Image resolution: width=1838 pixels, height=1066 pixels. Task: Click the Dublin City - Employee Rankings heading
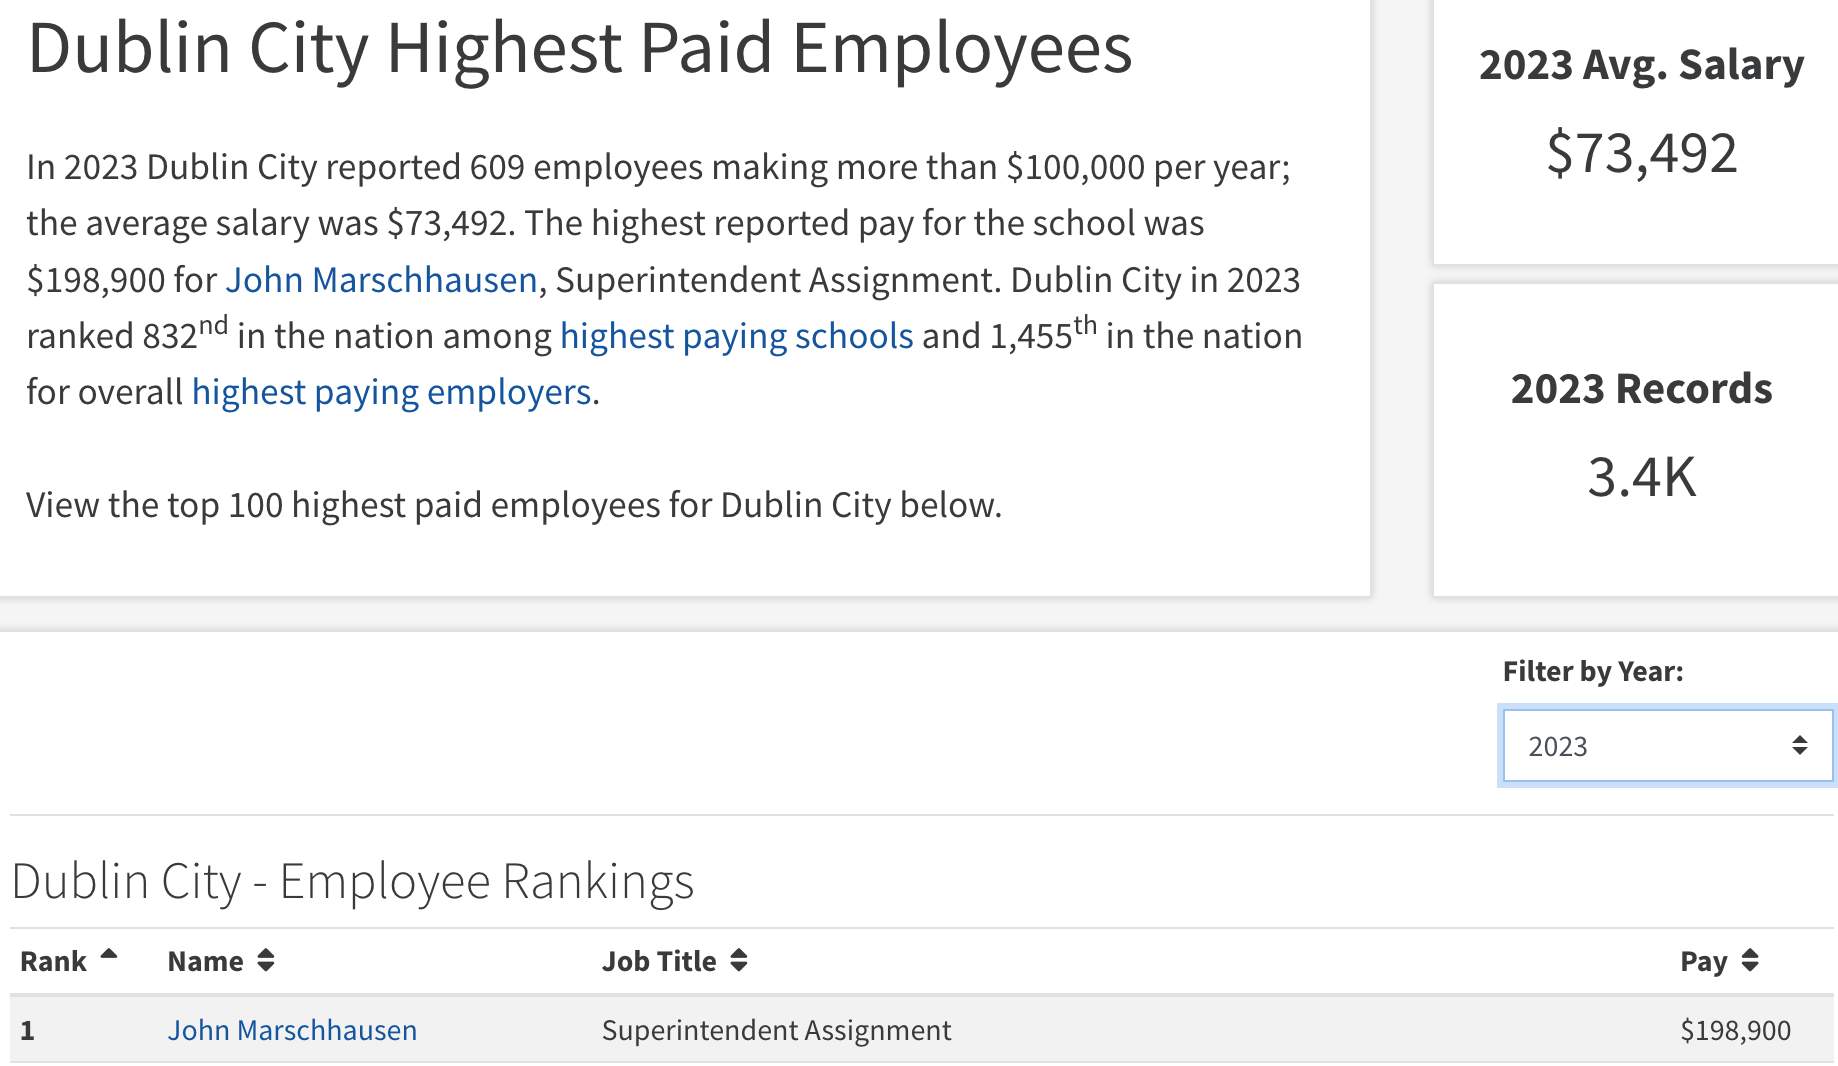click(353, 882)
